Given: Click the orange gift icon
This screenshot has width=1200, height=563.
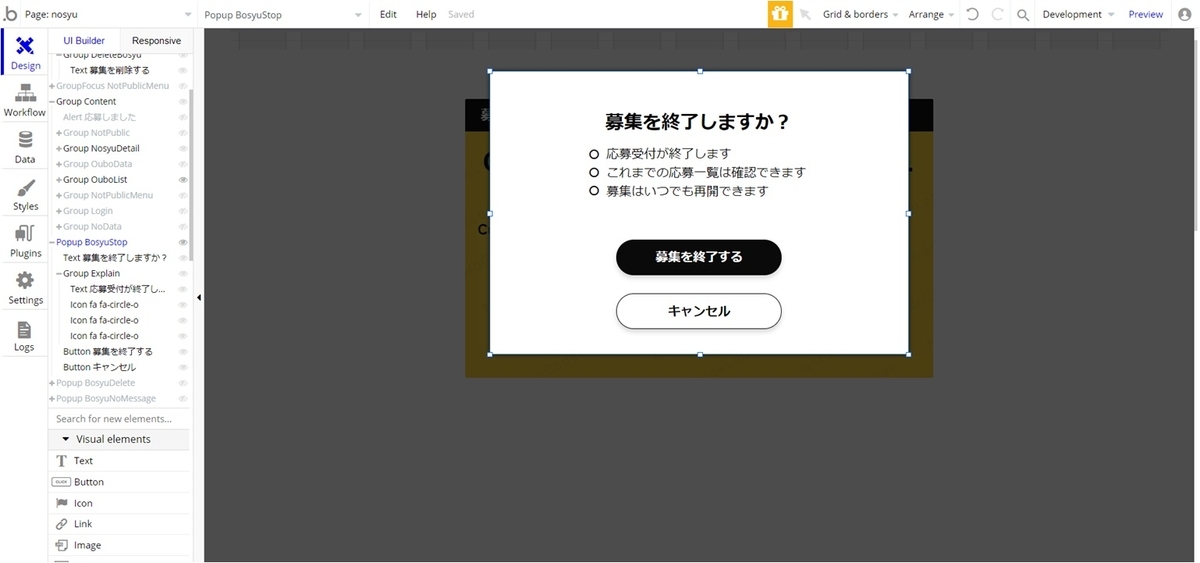Looking at the screenshot, I should [x=780, y=14].
